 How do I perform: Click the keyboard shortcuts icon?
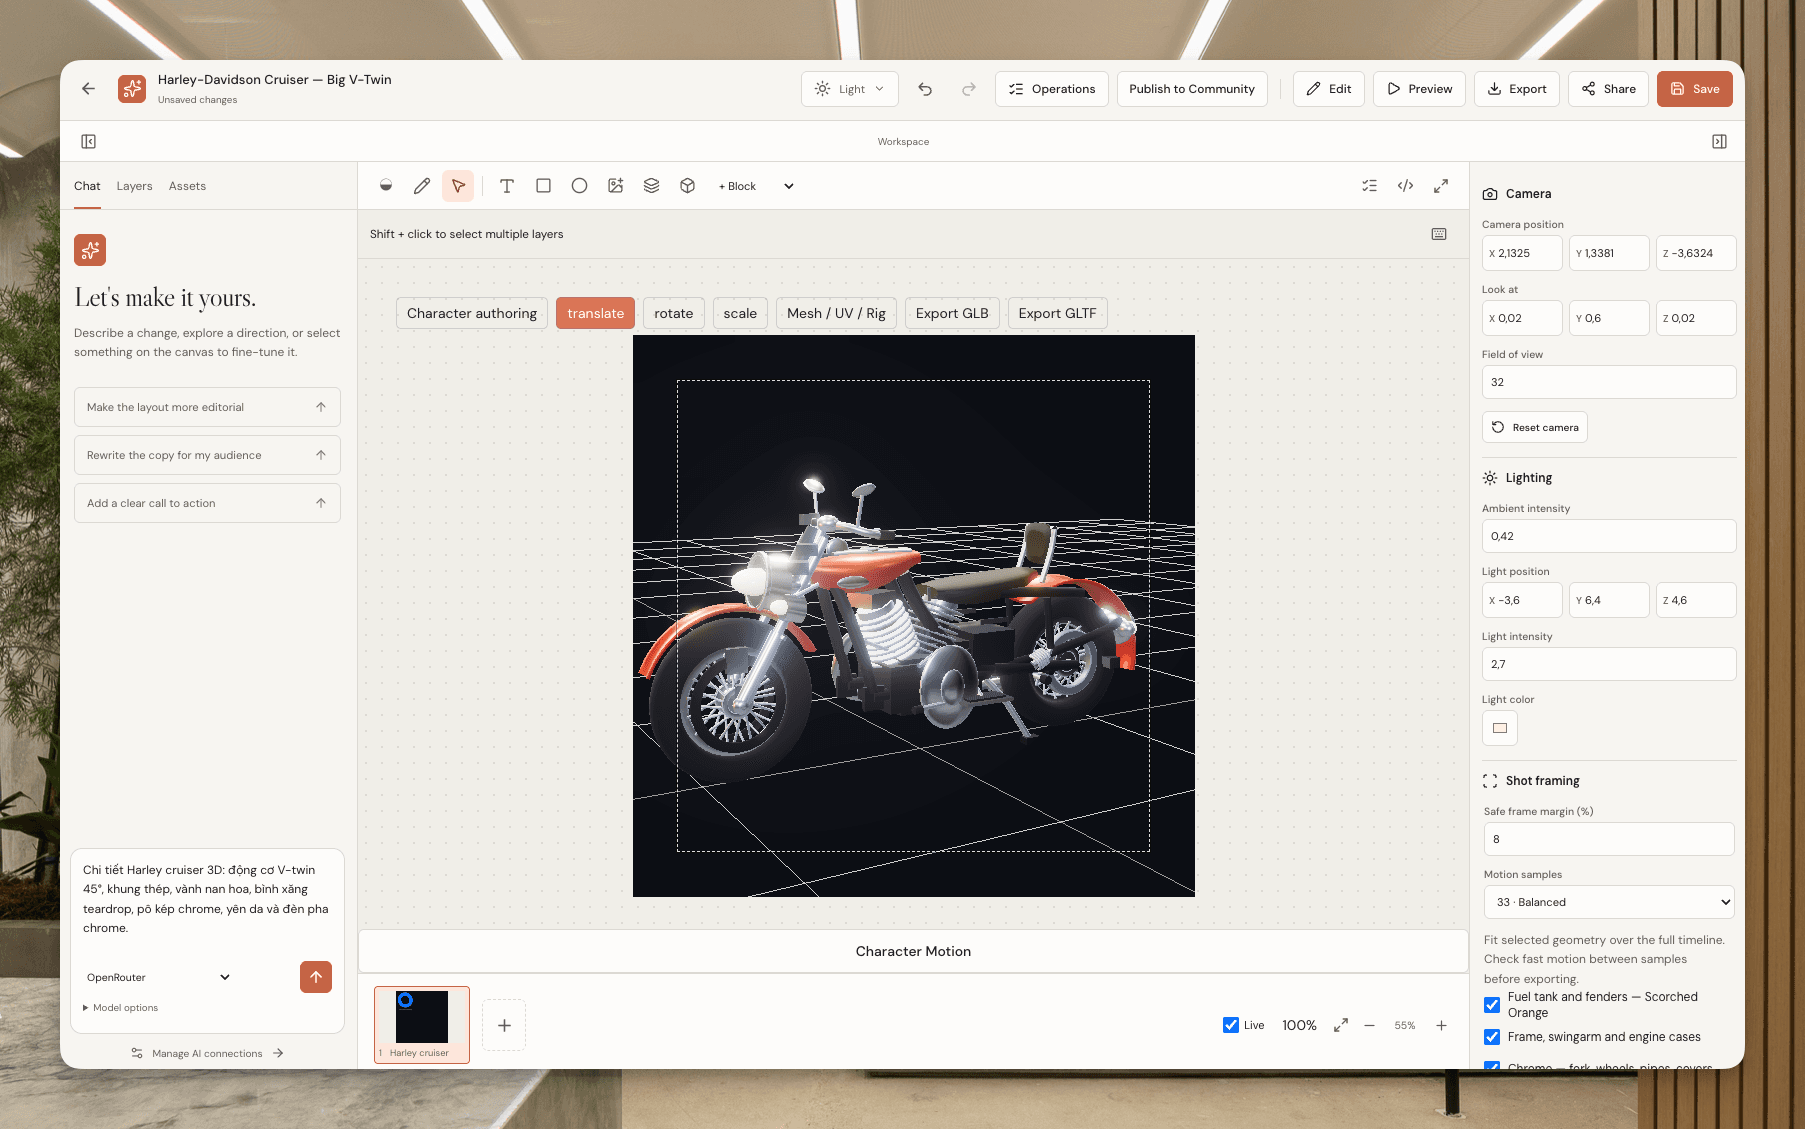click(x=1439, y=234)
